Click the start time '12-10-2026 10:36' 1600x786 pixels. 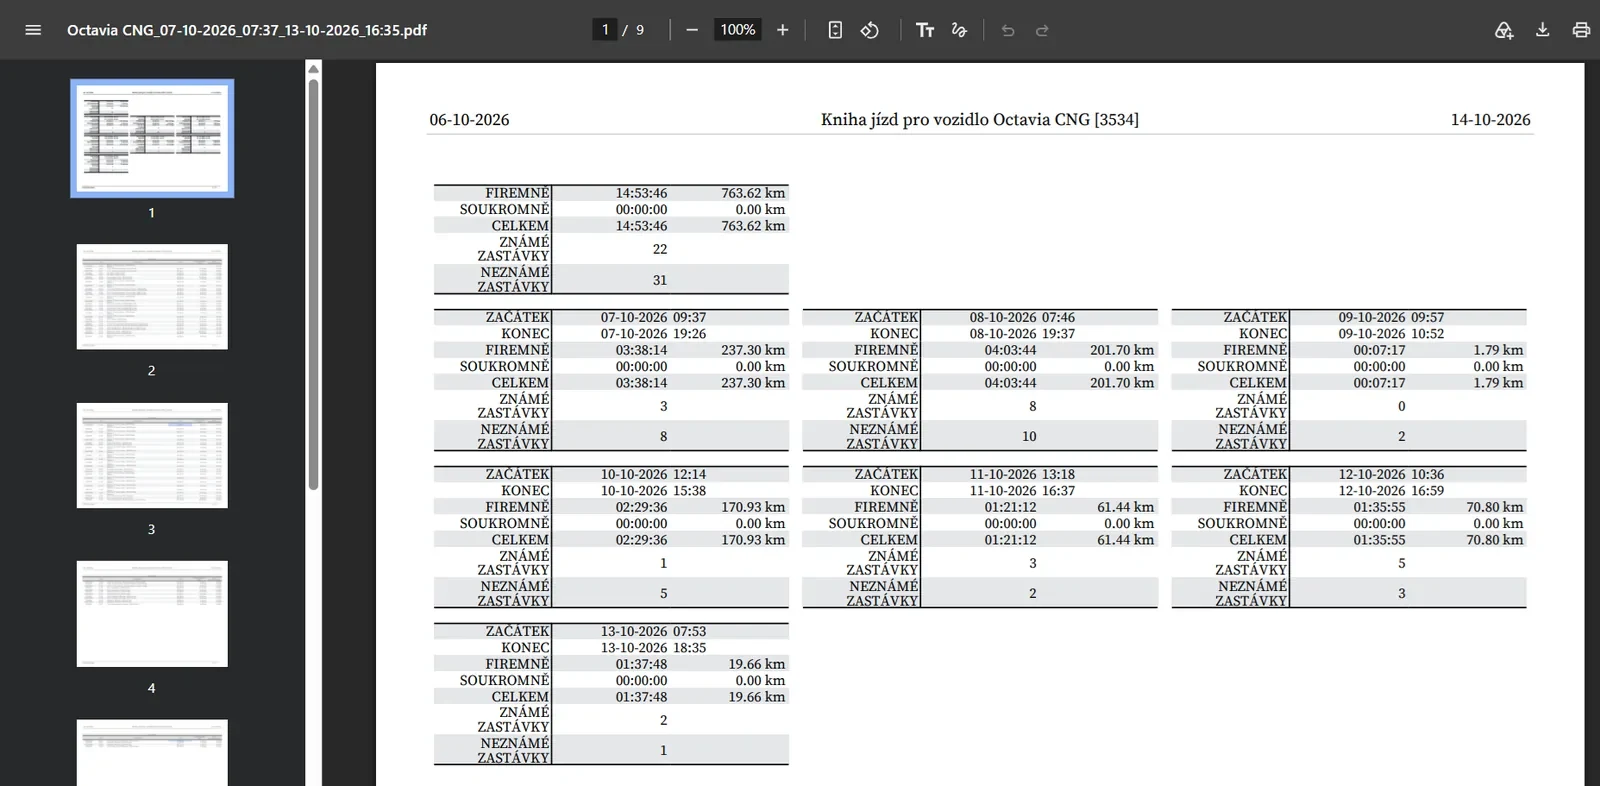[x=1391, y=474]
